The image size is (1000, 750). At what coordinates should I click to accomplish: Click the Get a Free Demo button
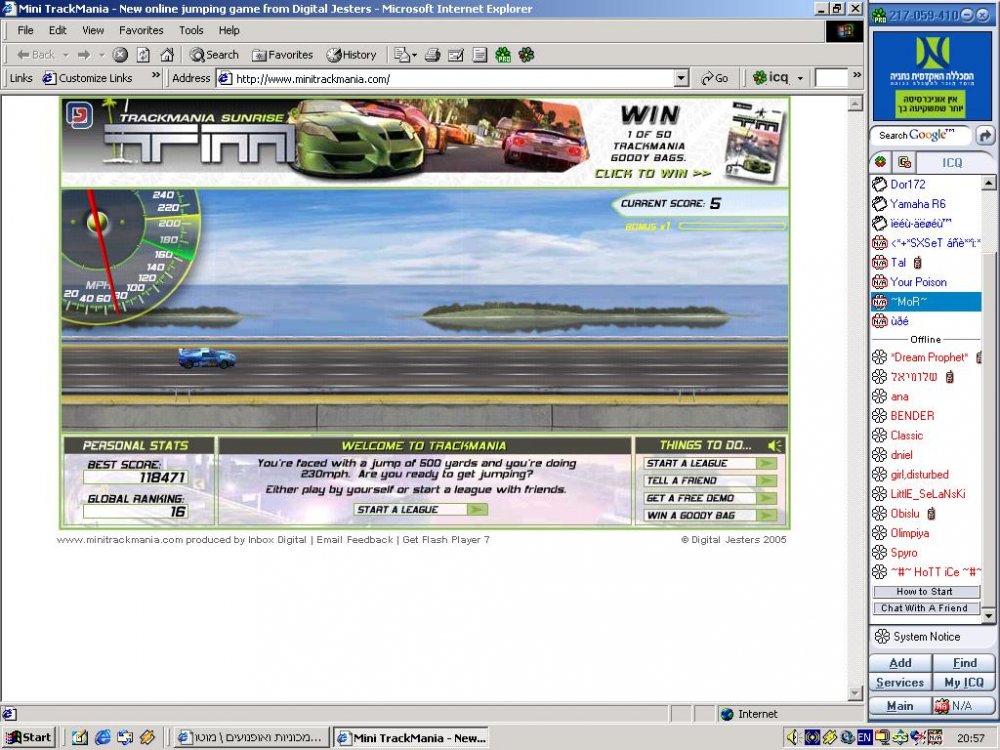[710, 498]
